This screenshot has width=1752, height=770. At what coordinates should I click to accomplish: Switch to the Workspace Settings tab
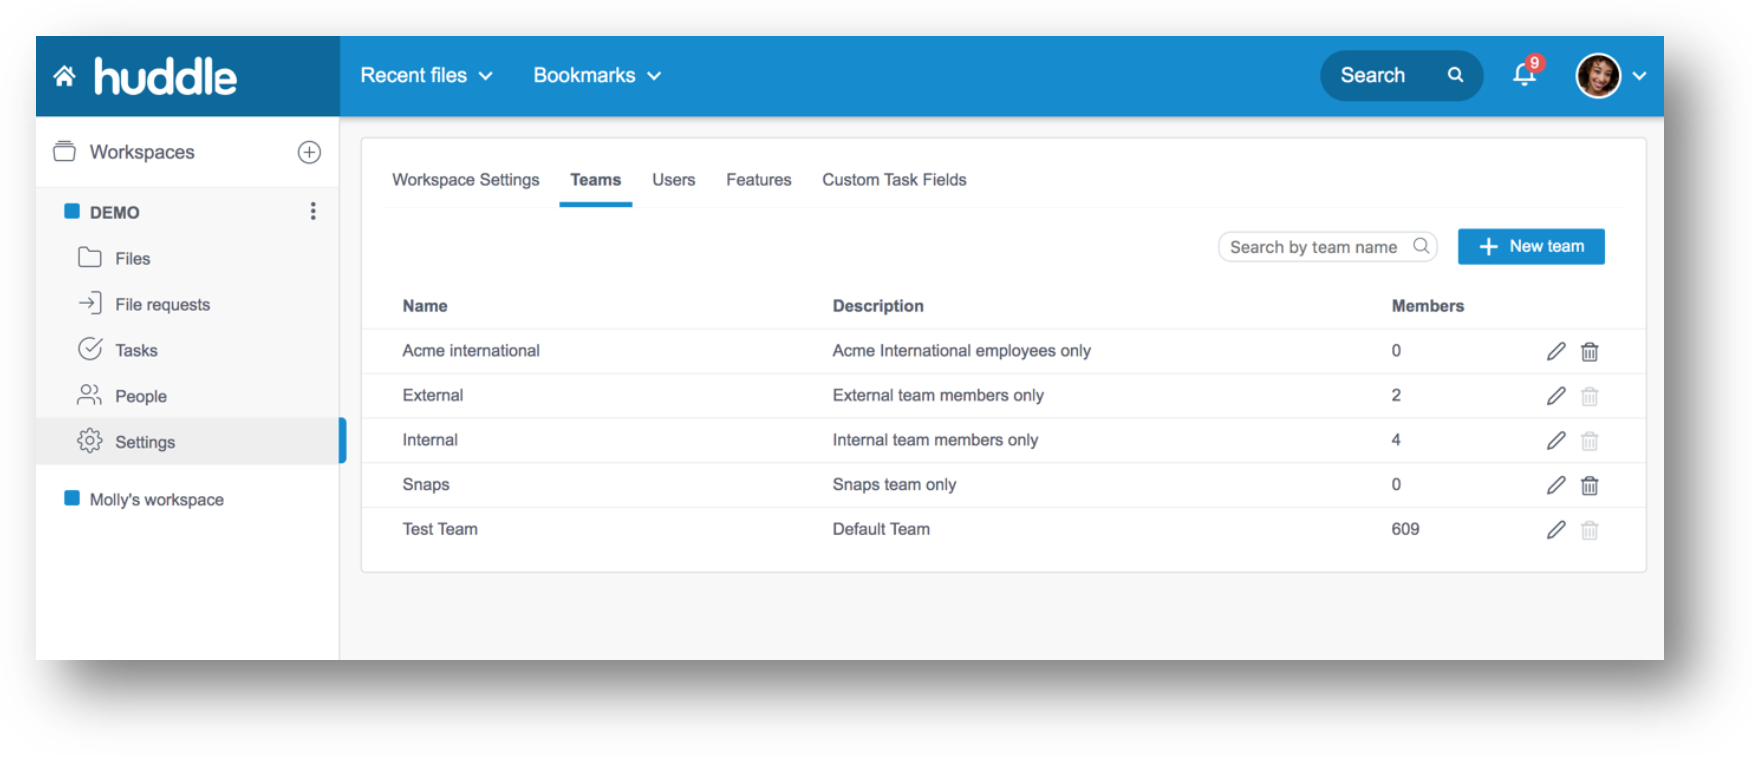(465, 180)
